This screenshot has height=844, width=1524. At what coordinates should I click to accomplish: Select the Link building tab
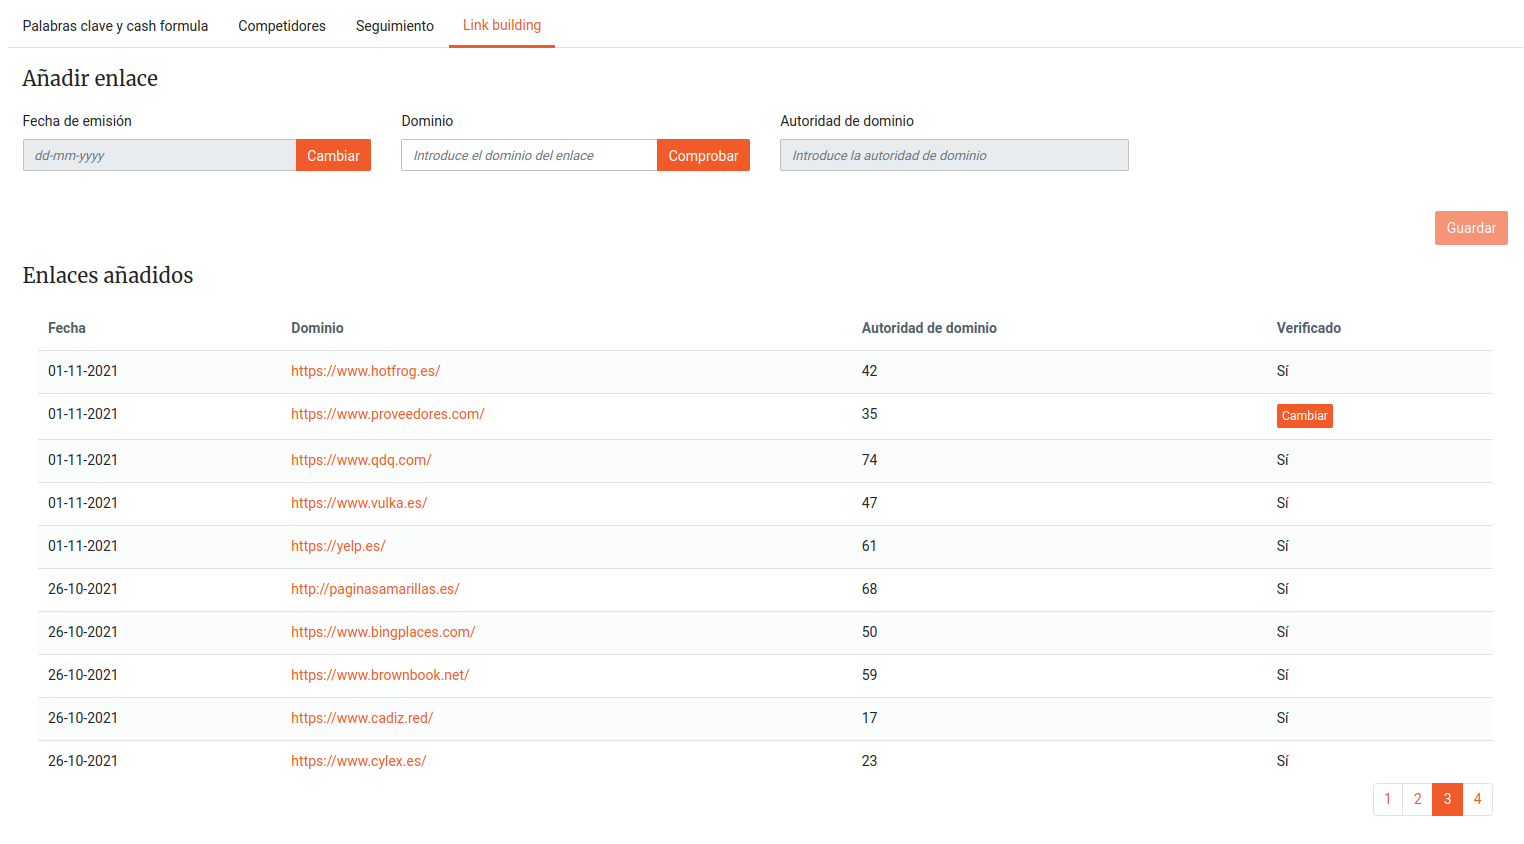(x=501, y=25)
